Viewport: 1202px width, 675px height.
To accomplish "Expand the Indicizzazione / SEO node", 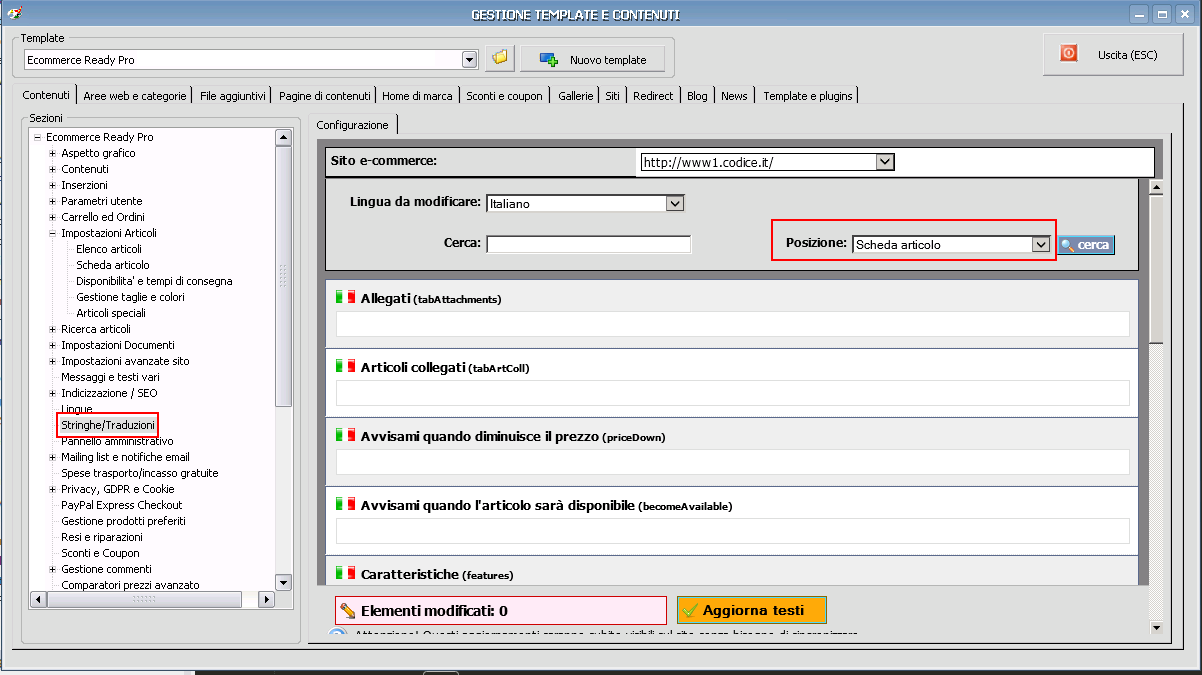I will [x=52, y=393].
